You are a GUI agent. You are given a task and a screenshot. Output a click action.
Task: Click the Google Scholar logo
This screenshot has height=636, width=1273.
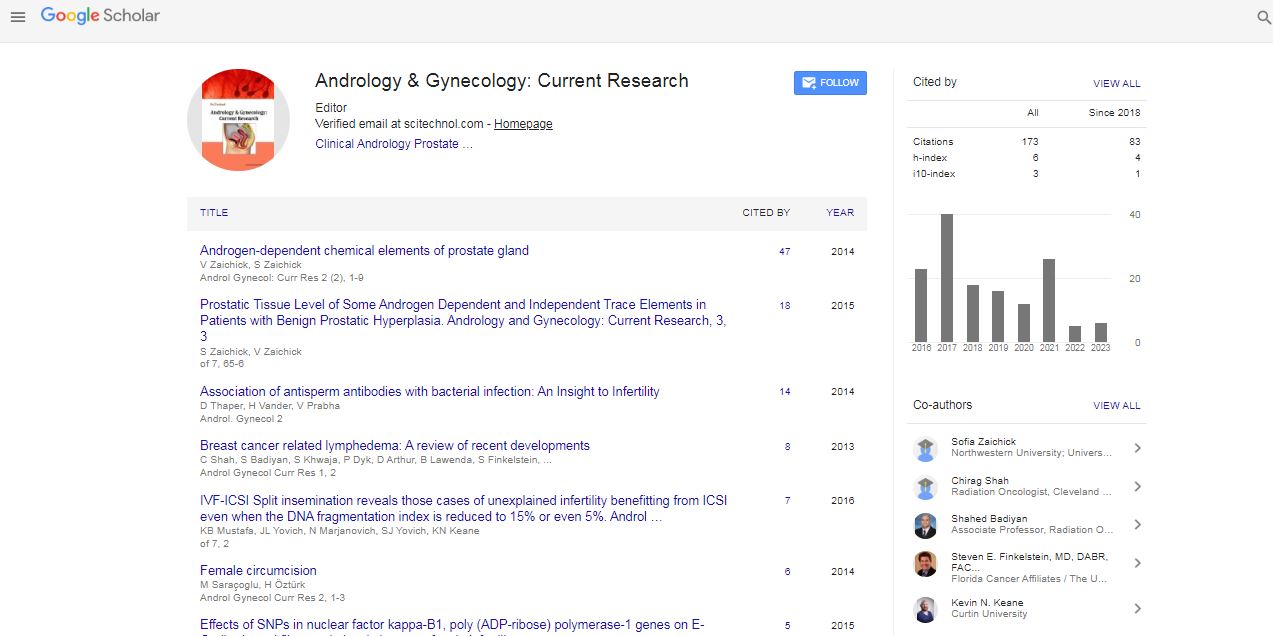pyautogui.click(x=100, y=16)
